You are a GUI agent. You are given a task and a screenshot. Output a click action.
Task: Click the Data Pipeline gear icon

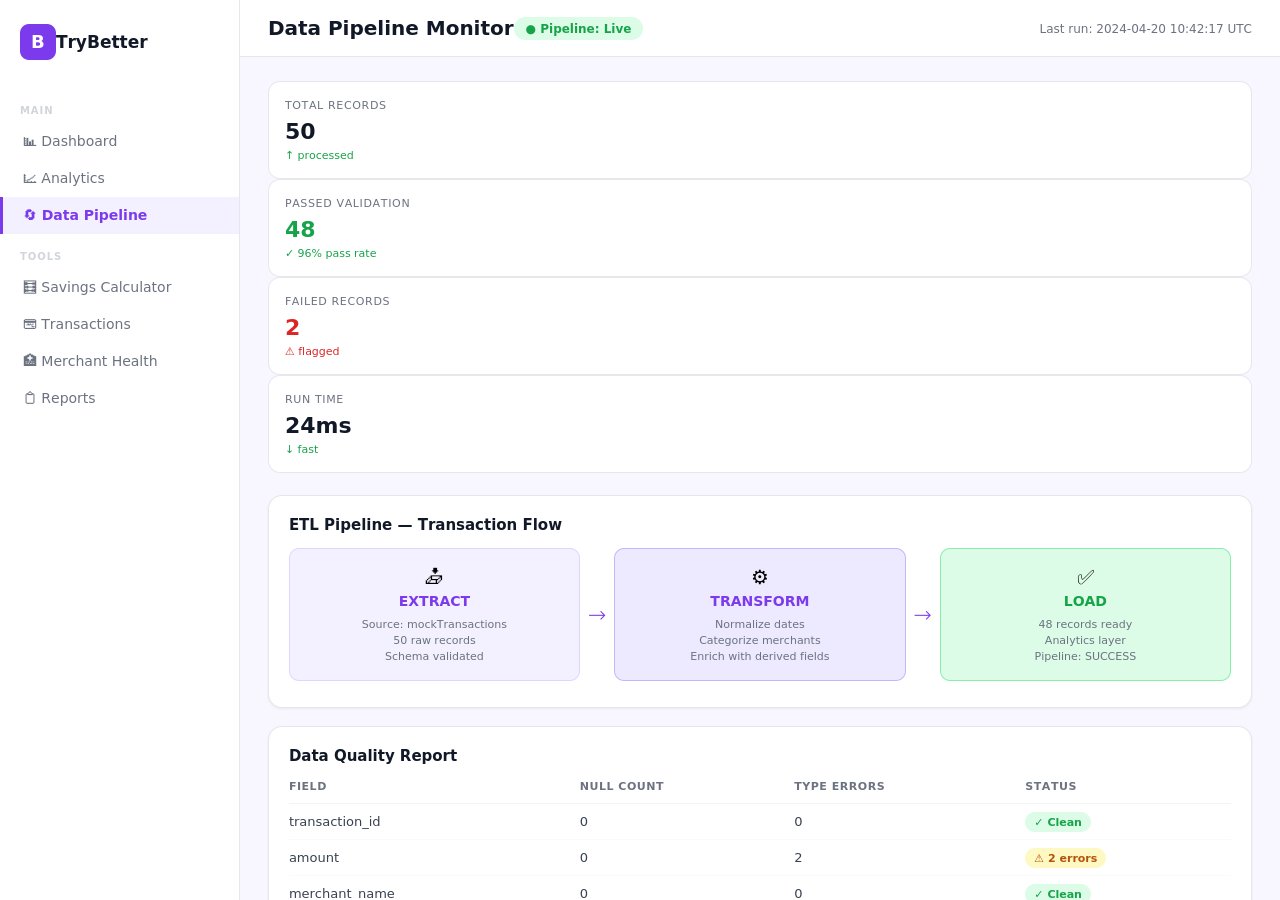[x=30, y=215]
